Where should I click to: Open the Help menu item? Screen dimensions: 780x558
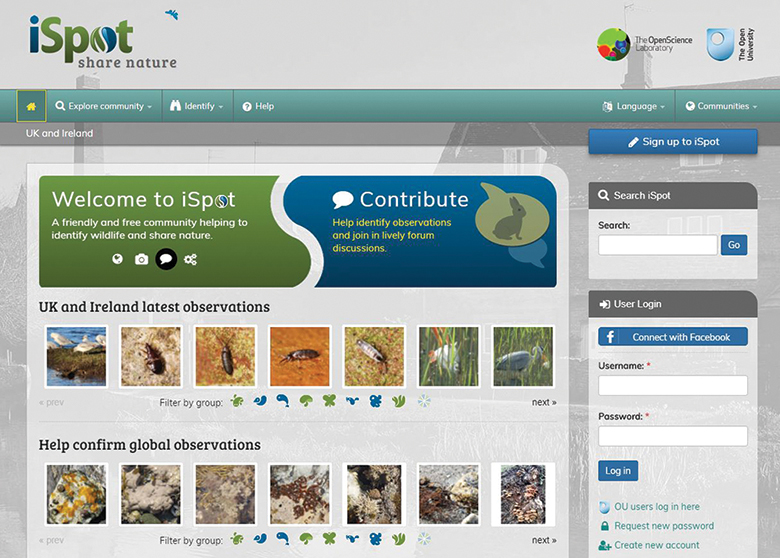coord(257,106)
